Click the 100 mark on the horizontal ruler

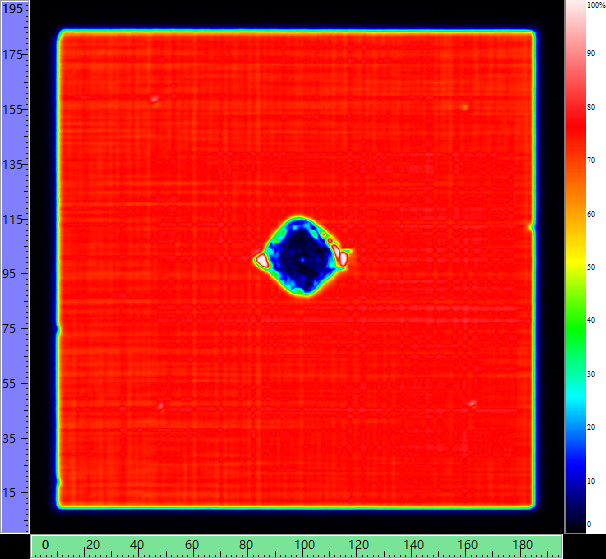[301, 547]
